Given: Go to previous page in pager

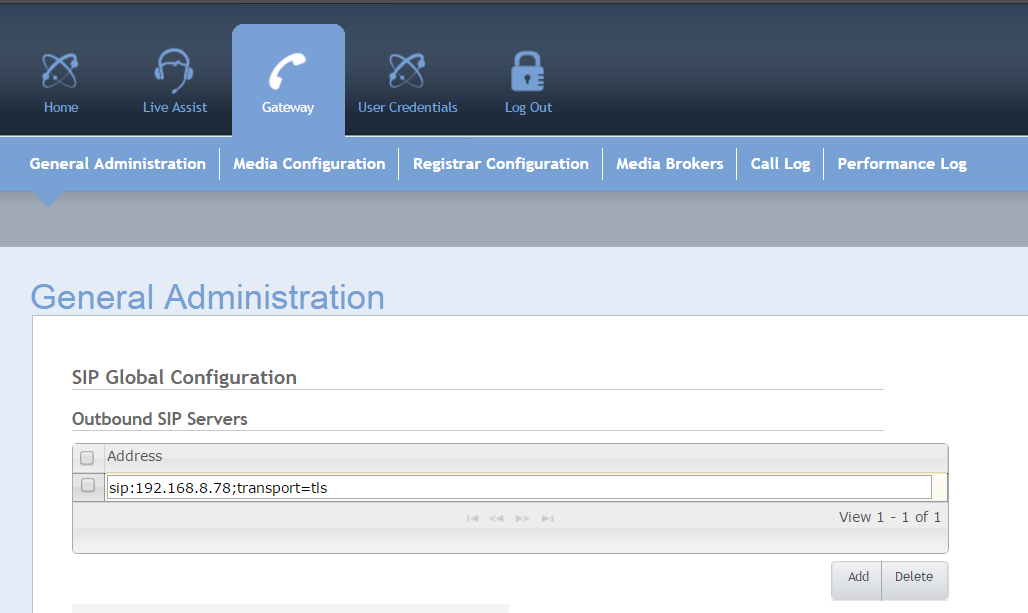Looking at the screenshot, I should pyautogui.click(x=496, y=519).
